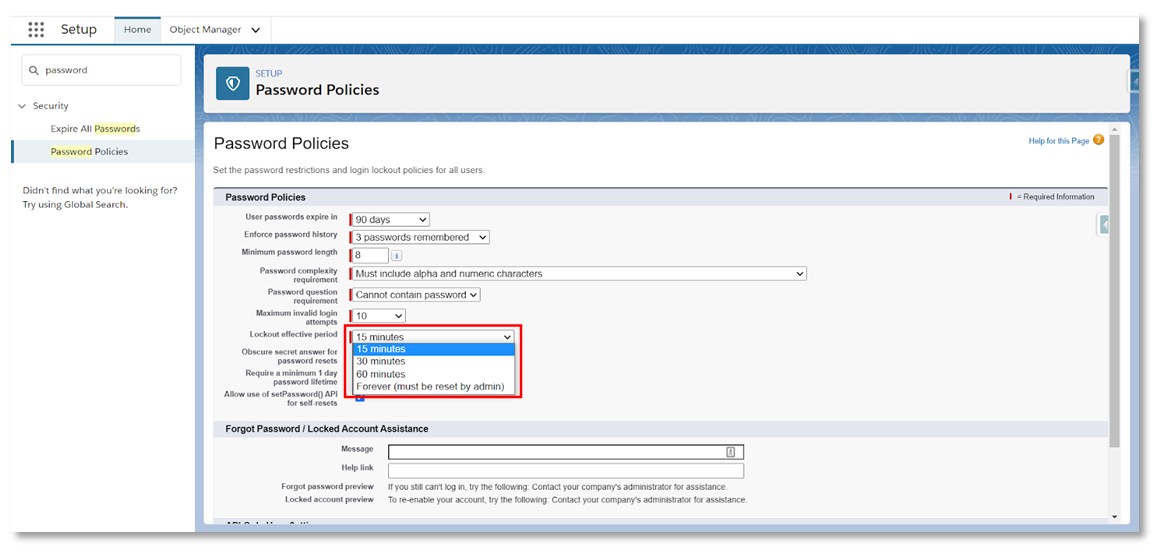This screenshot has width=1156, height=553.
Task: Choose Forever (must be reset by admin)
Action: (x=434, y=386)
